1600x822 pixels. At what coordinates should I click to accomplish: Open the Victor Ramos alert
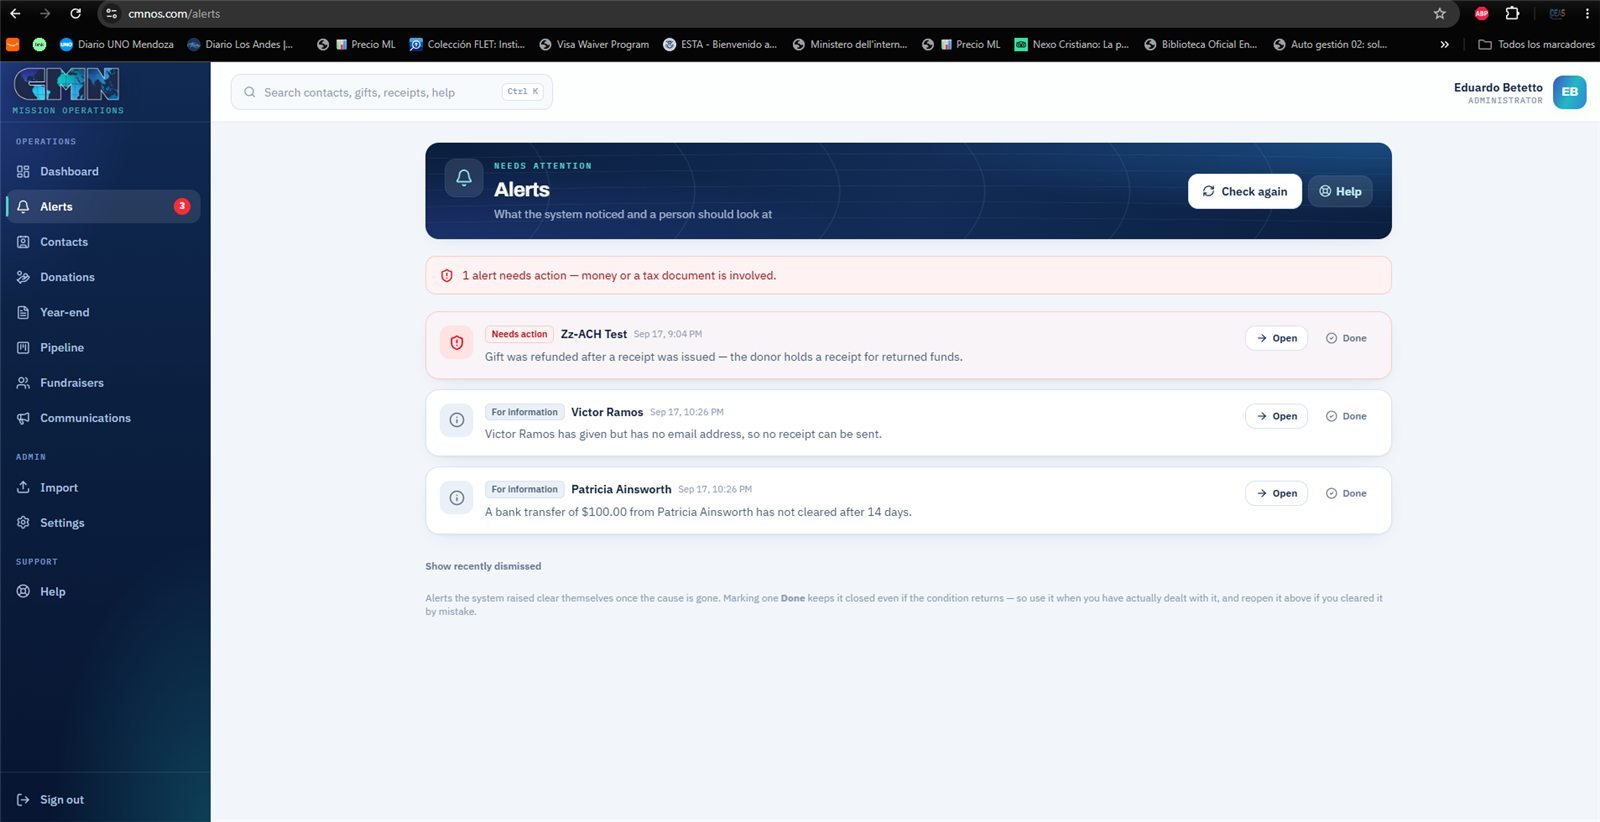[1276, 416]
